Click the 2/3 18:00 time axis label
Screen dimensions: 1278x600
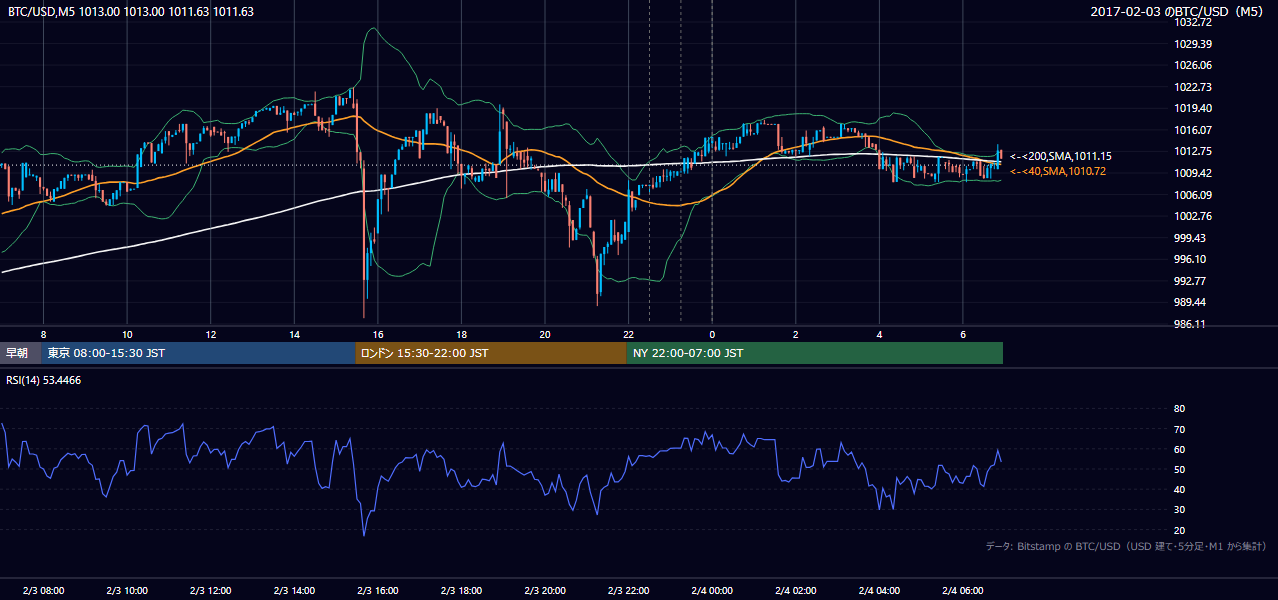[x=461, y=591]
